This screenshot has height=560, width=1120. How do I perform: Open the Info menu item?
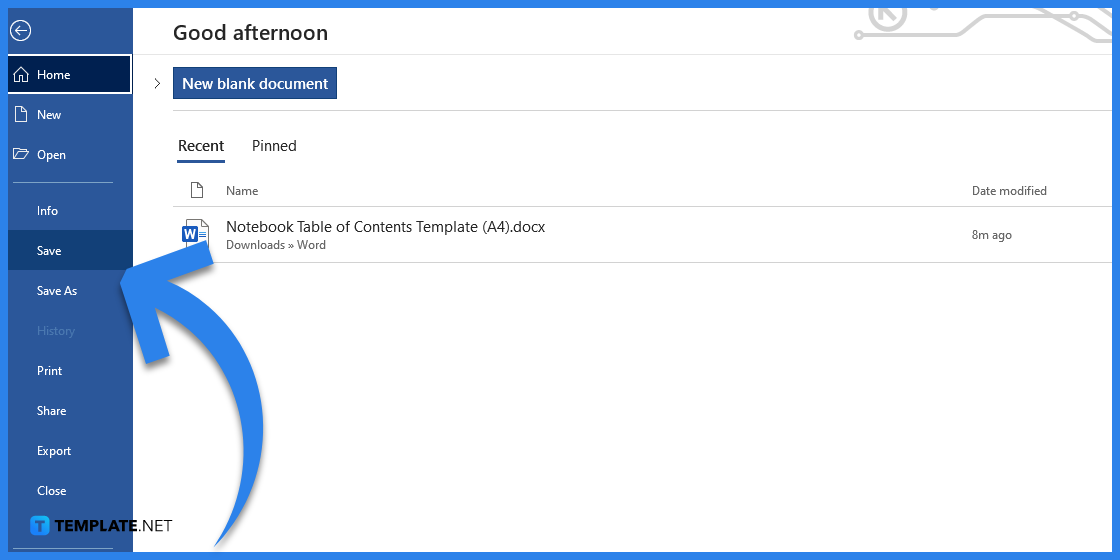click(48, 211)
